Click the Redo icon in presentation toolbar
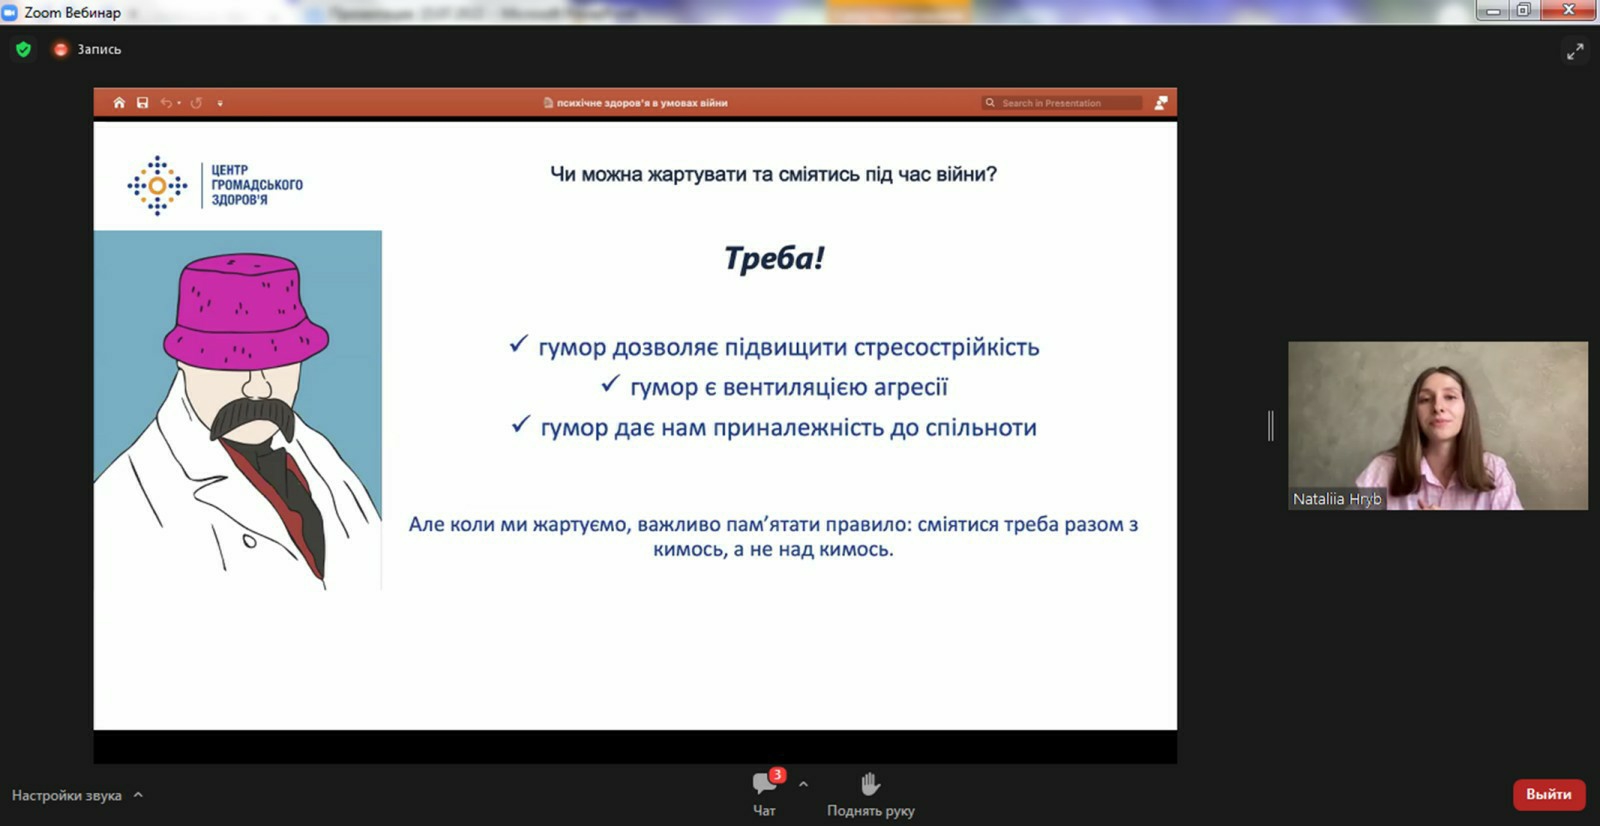Screen dimensions: 1600x826 coord(196,103)
